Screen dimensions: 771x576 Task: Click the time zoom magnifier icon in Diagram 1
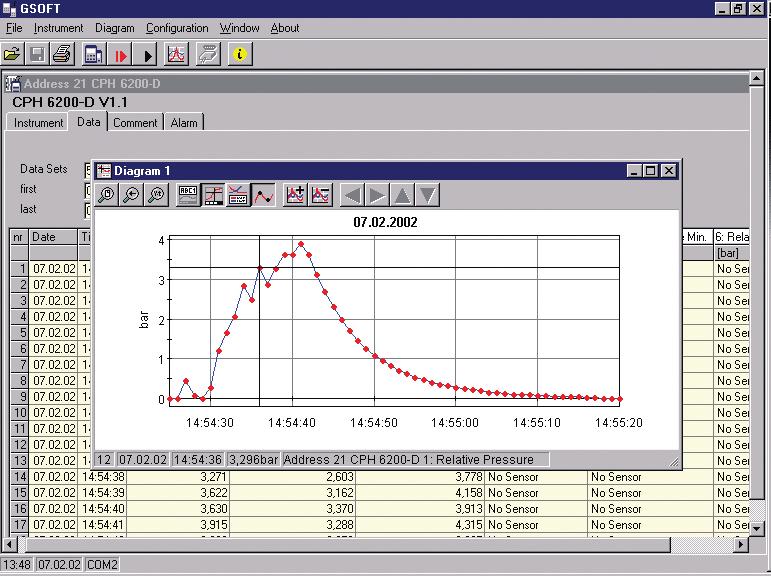[107, 195]
